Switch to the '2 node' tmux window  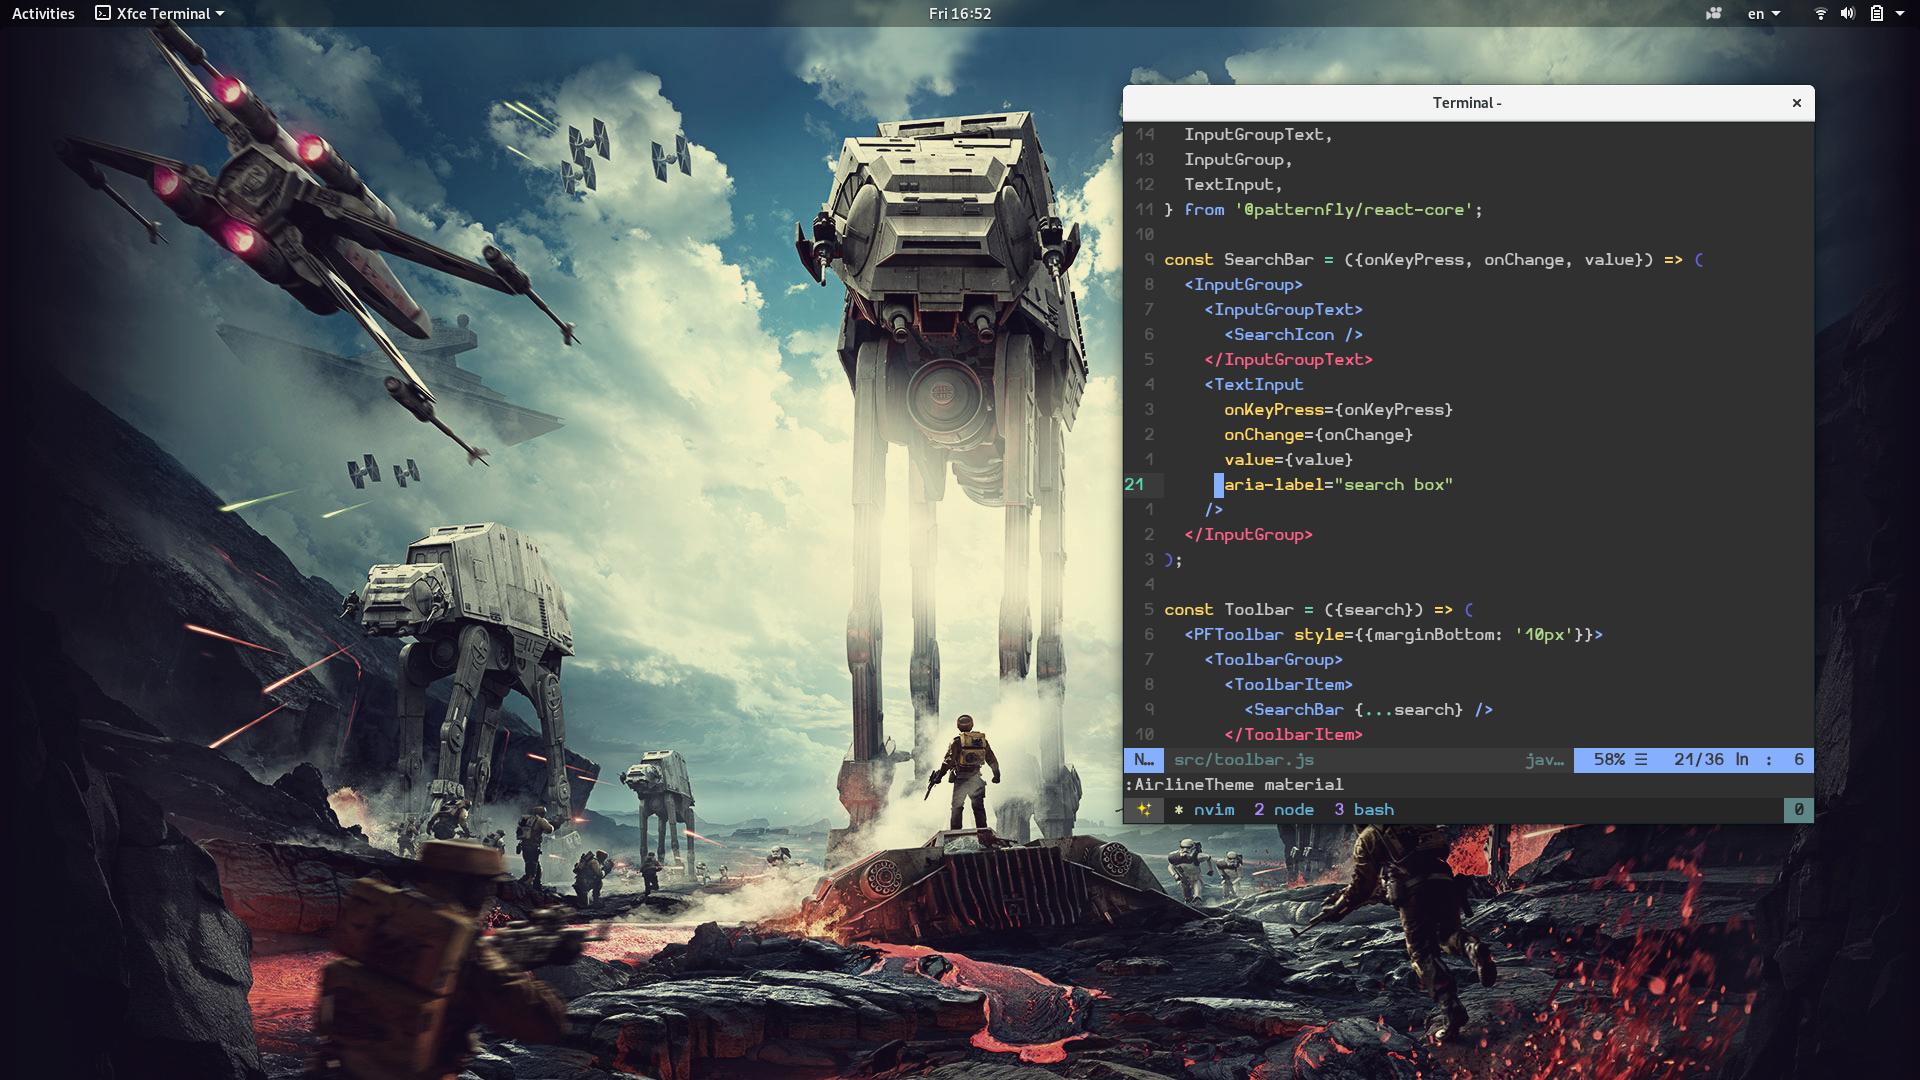[x=1284, y=809]
